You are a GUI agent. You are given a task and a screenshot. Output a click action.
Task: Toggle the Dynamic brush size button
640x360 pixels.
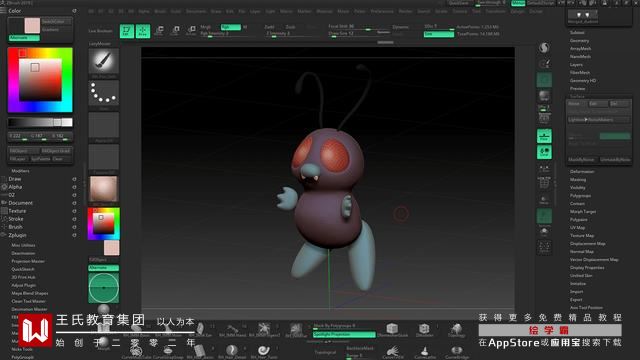pyautogui.click(x=401, y=27)
